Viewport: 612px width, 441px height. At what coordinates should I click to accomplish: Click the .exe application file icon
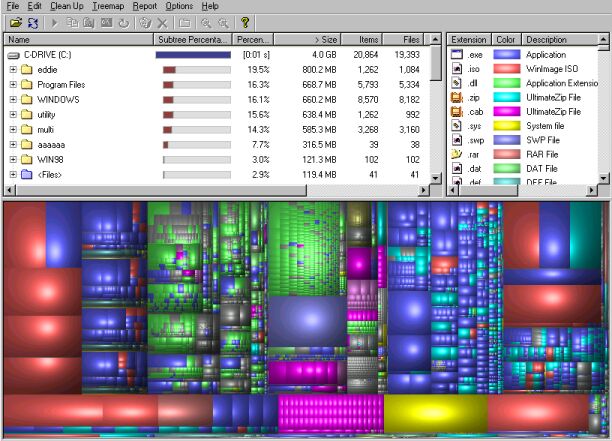(x=457, y=54)
